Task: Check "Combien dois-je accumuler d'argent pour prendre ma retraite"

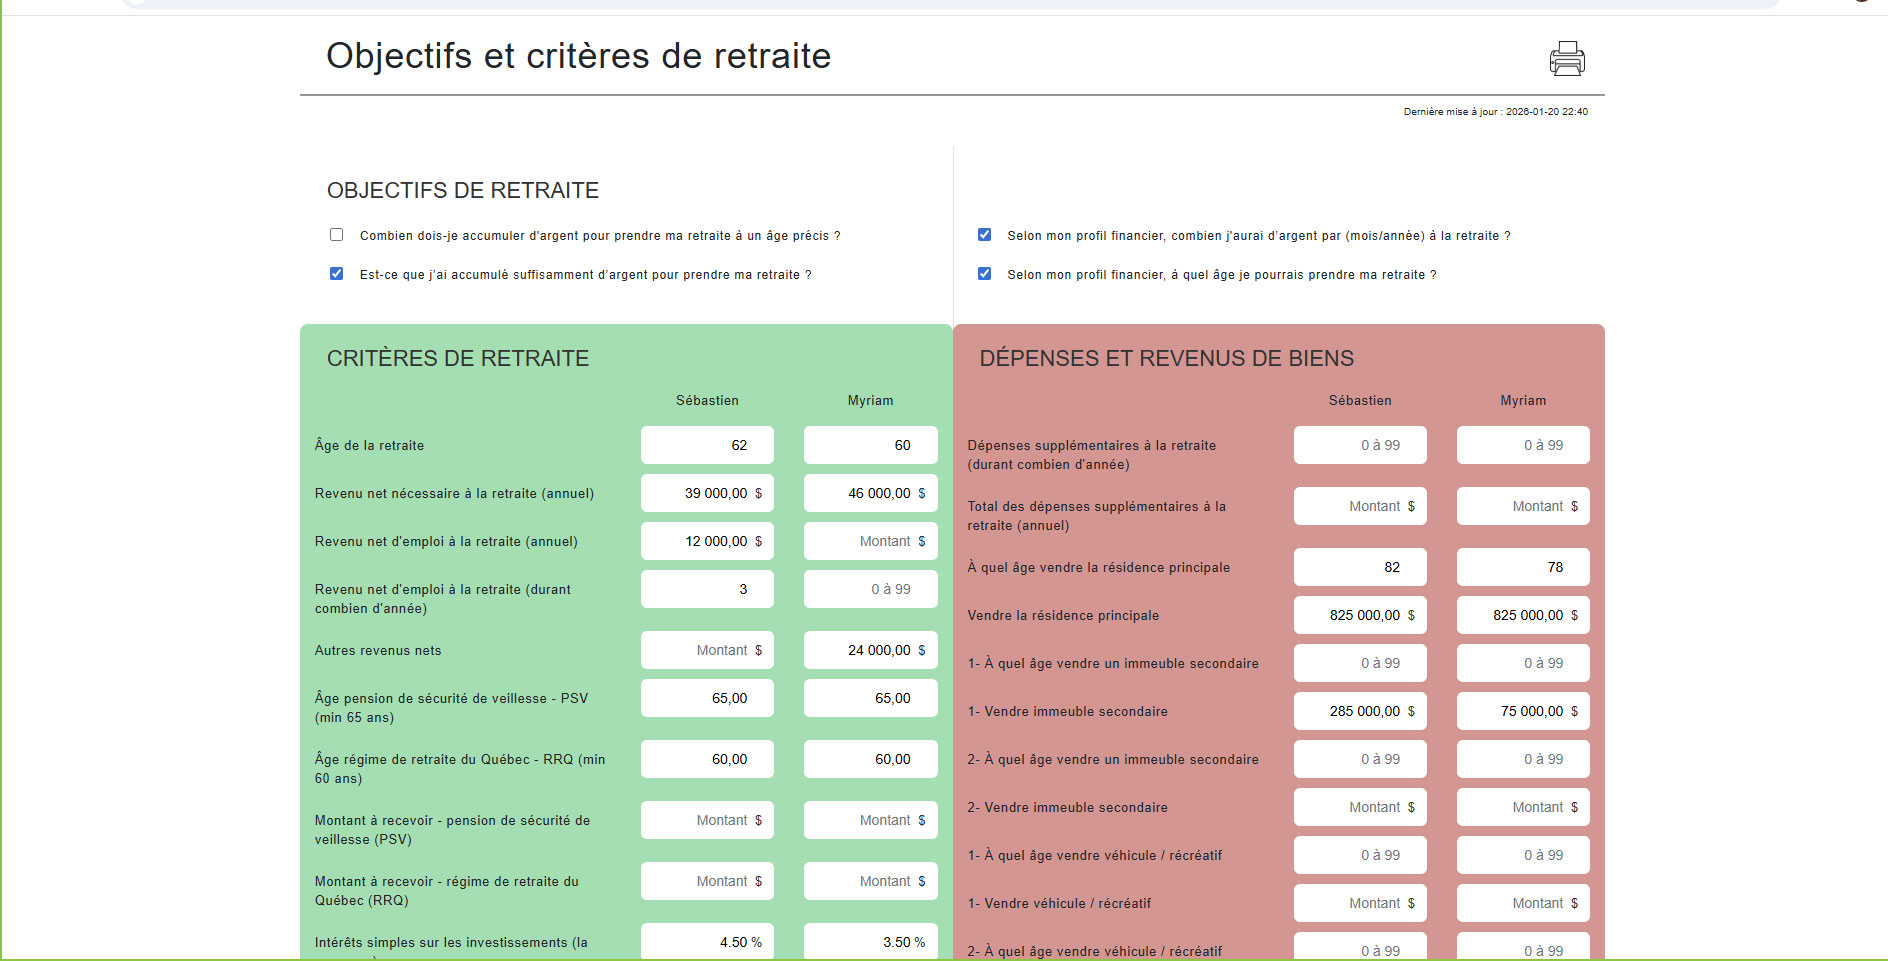Action: 336,234
